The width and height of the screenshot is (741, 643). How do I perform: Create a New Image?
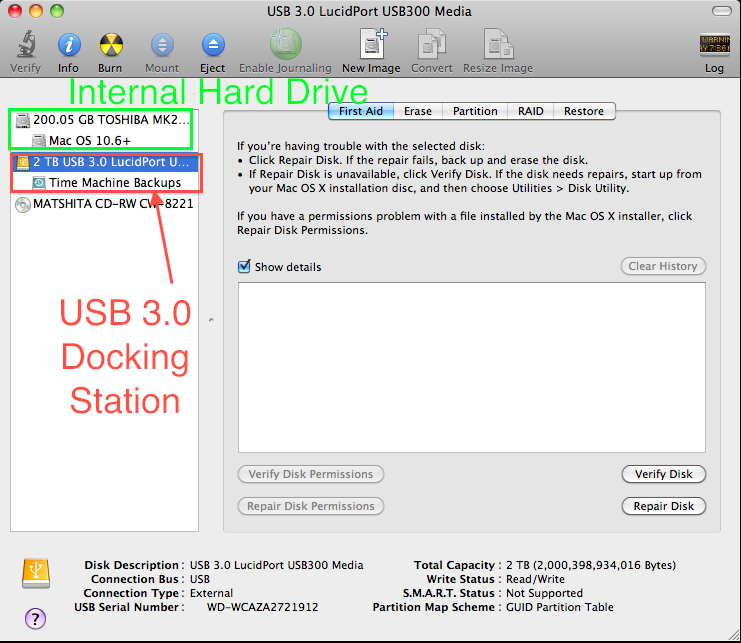click(373, 44)
